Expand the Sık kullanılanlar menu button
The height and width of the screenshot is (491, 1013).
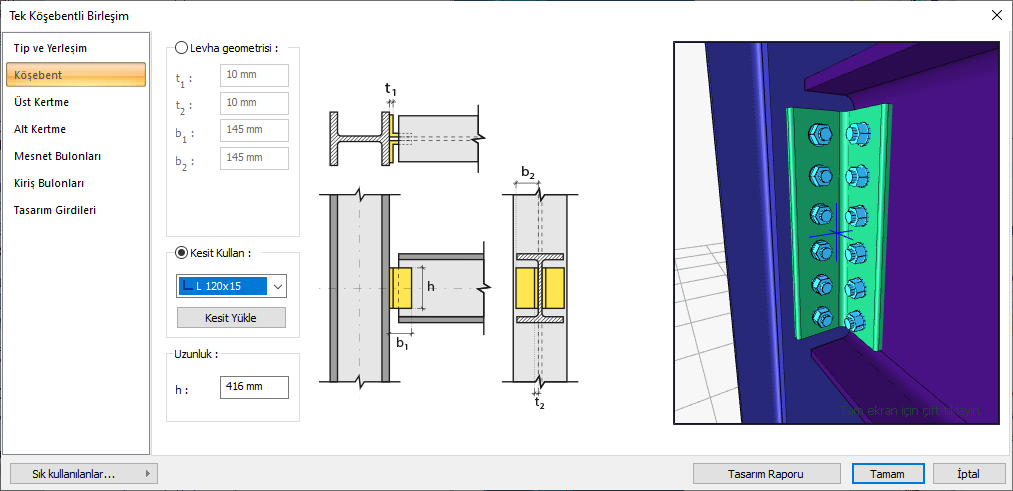82,474
